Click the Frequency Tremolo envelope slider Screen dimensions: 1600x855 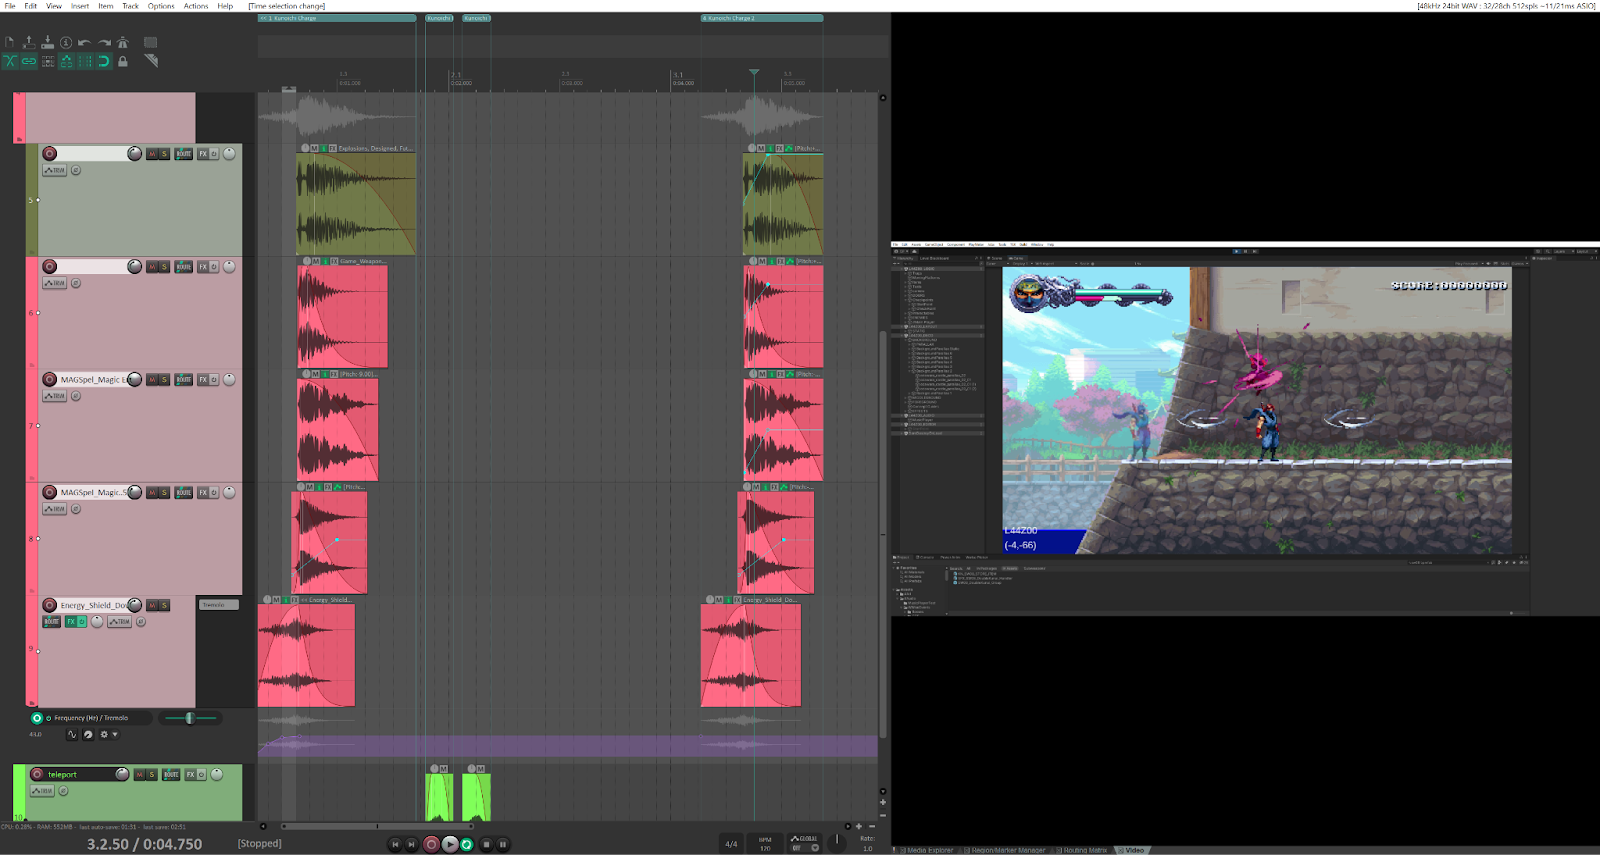pyautogui.click(x=189, y=718)
